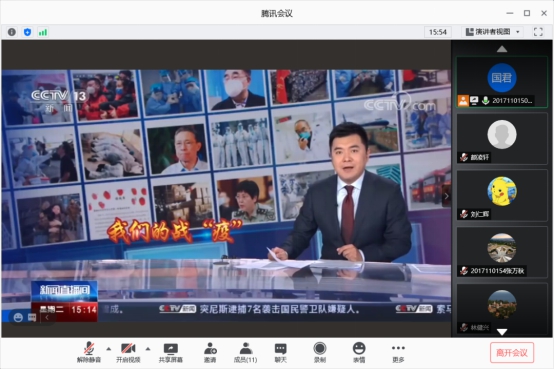Open the 更多 more menu
This screenshot has width=554, height=370.
click(x=398, y=353)
